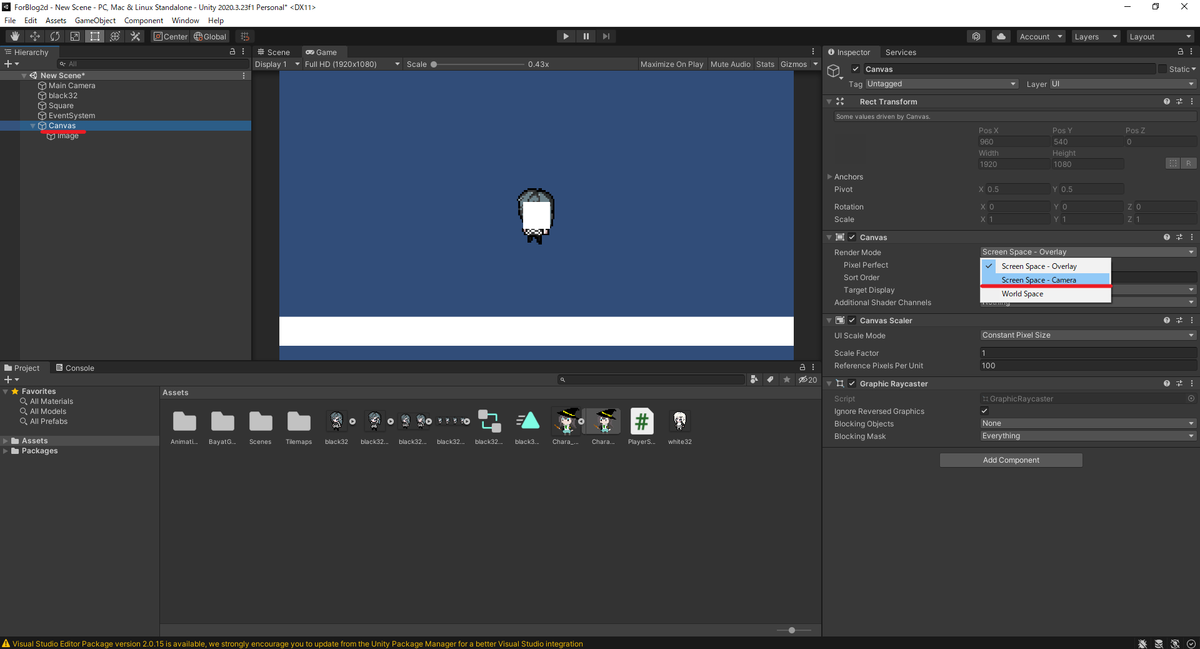The image size is (1200, 649).
Task: Open the File menu
Action: tap(10, 20)
